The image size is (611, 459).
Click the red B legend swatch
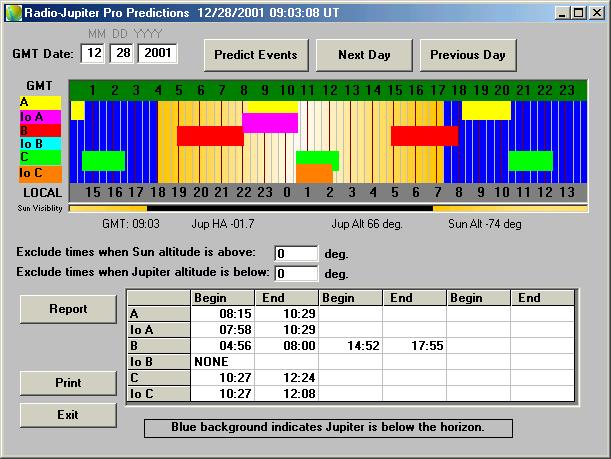[x=41, y=131]
